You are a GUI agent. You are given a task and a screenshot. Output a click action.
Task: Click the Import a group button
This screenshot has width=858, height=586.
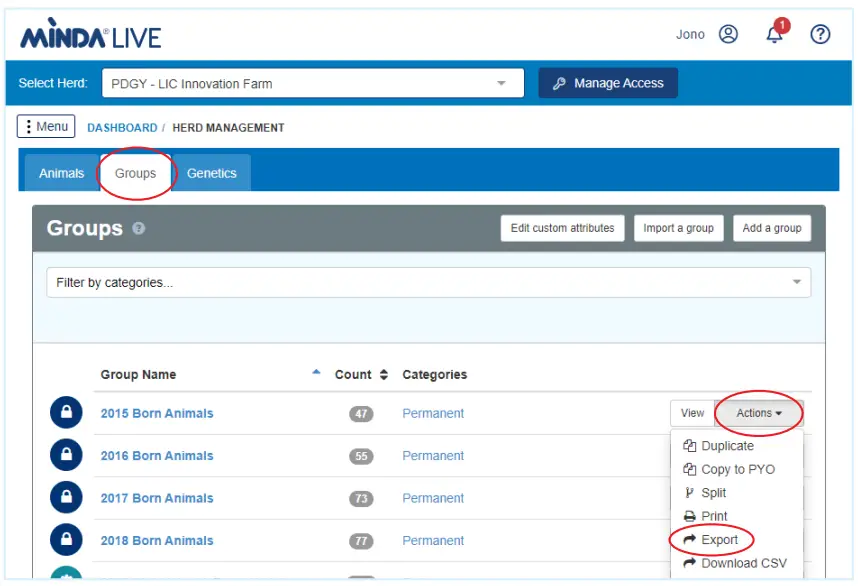pyautogui.click(x=679, y=228)
